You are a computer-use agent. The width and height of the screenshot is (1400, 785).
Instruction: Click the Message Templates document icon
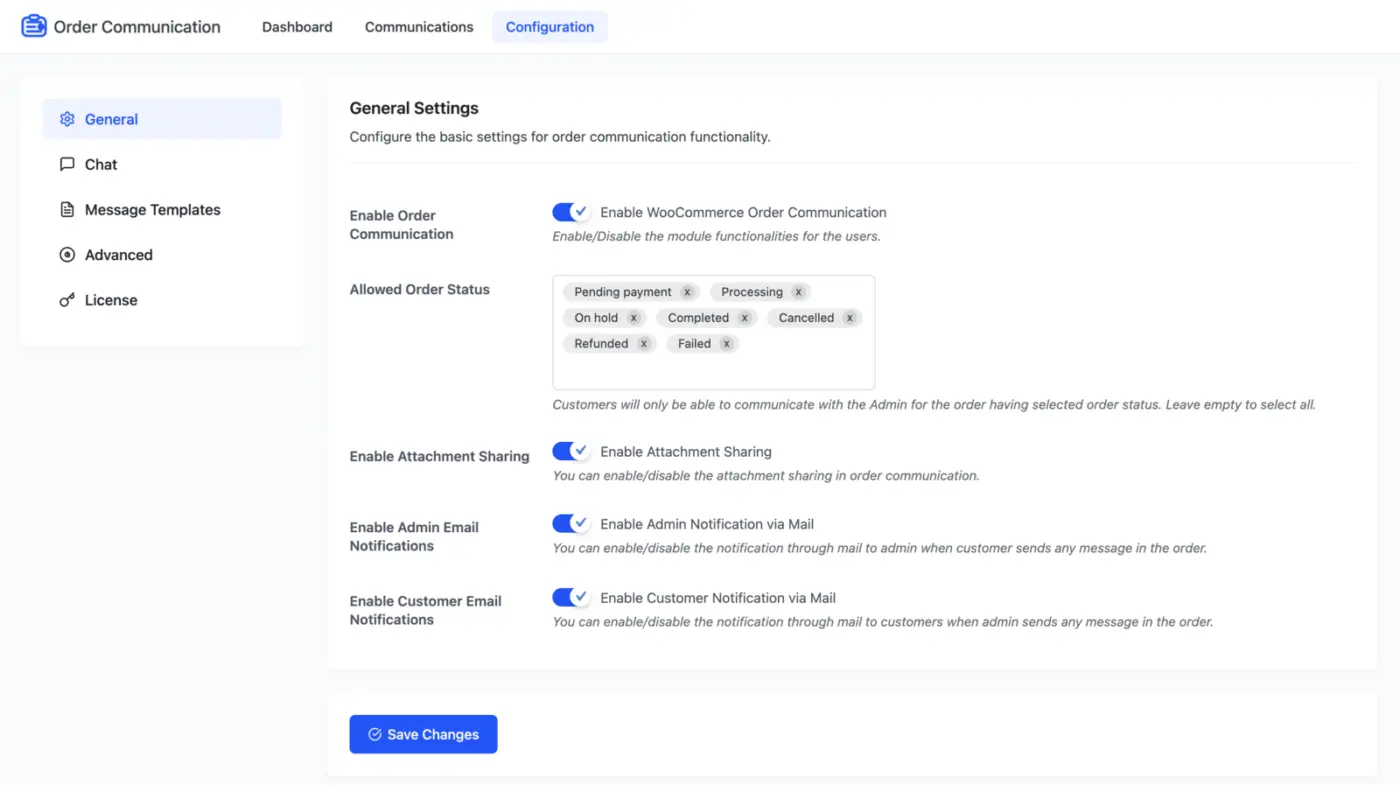pyautogui.click(x=67, y=209)
